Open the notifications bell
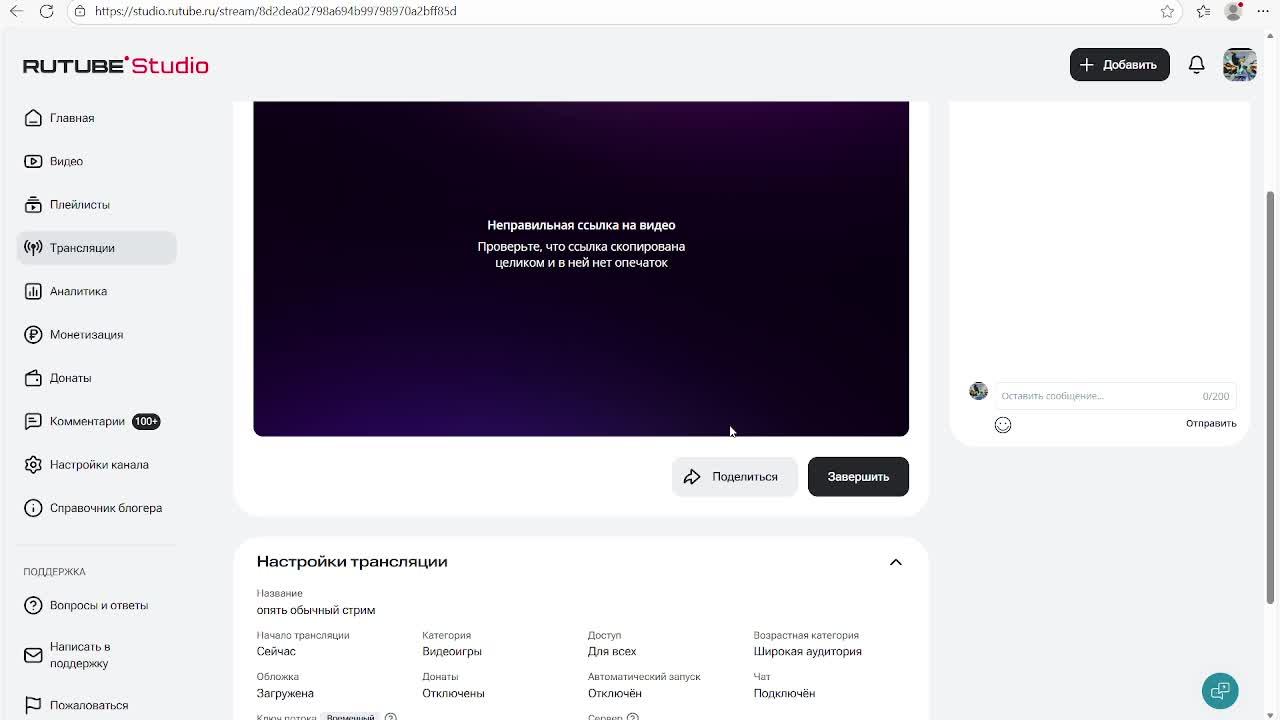 pos(1196,65)
